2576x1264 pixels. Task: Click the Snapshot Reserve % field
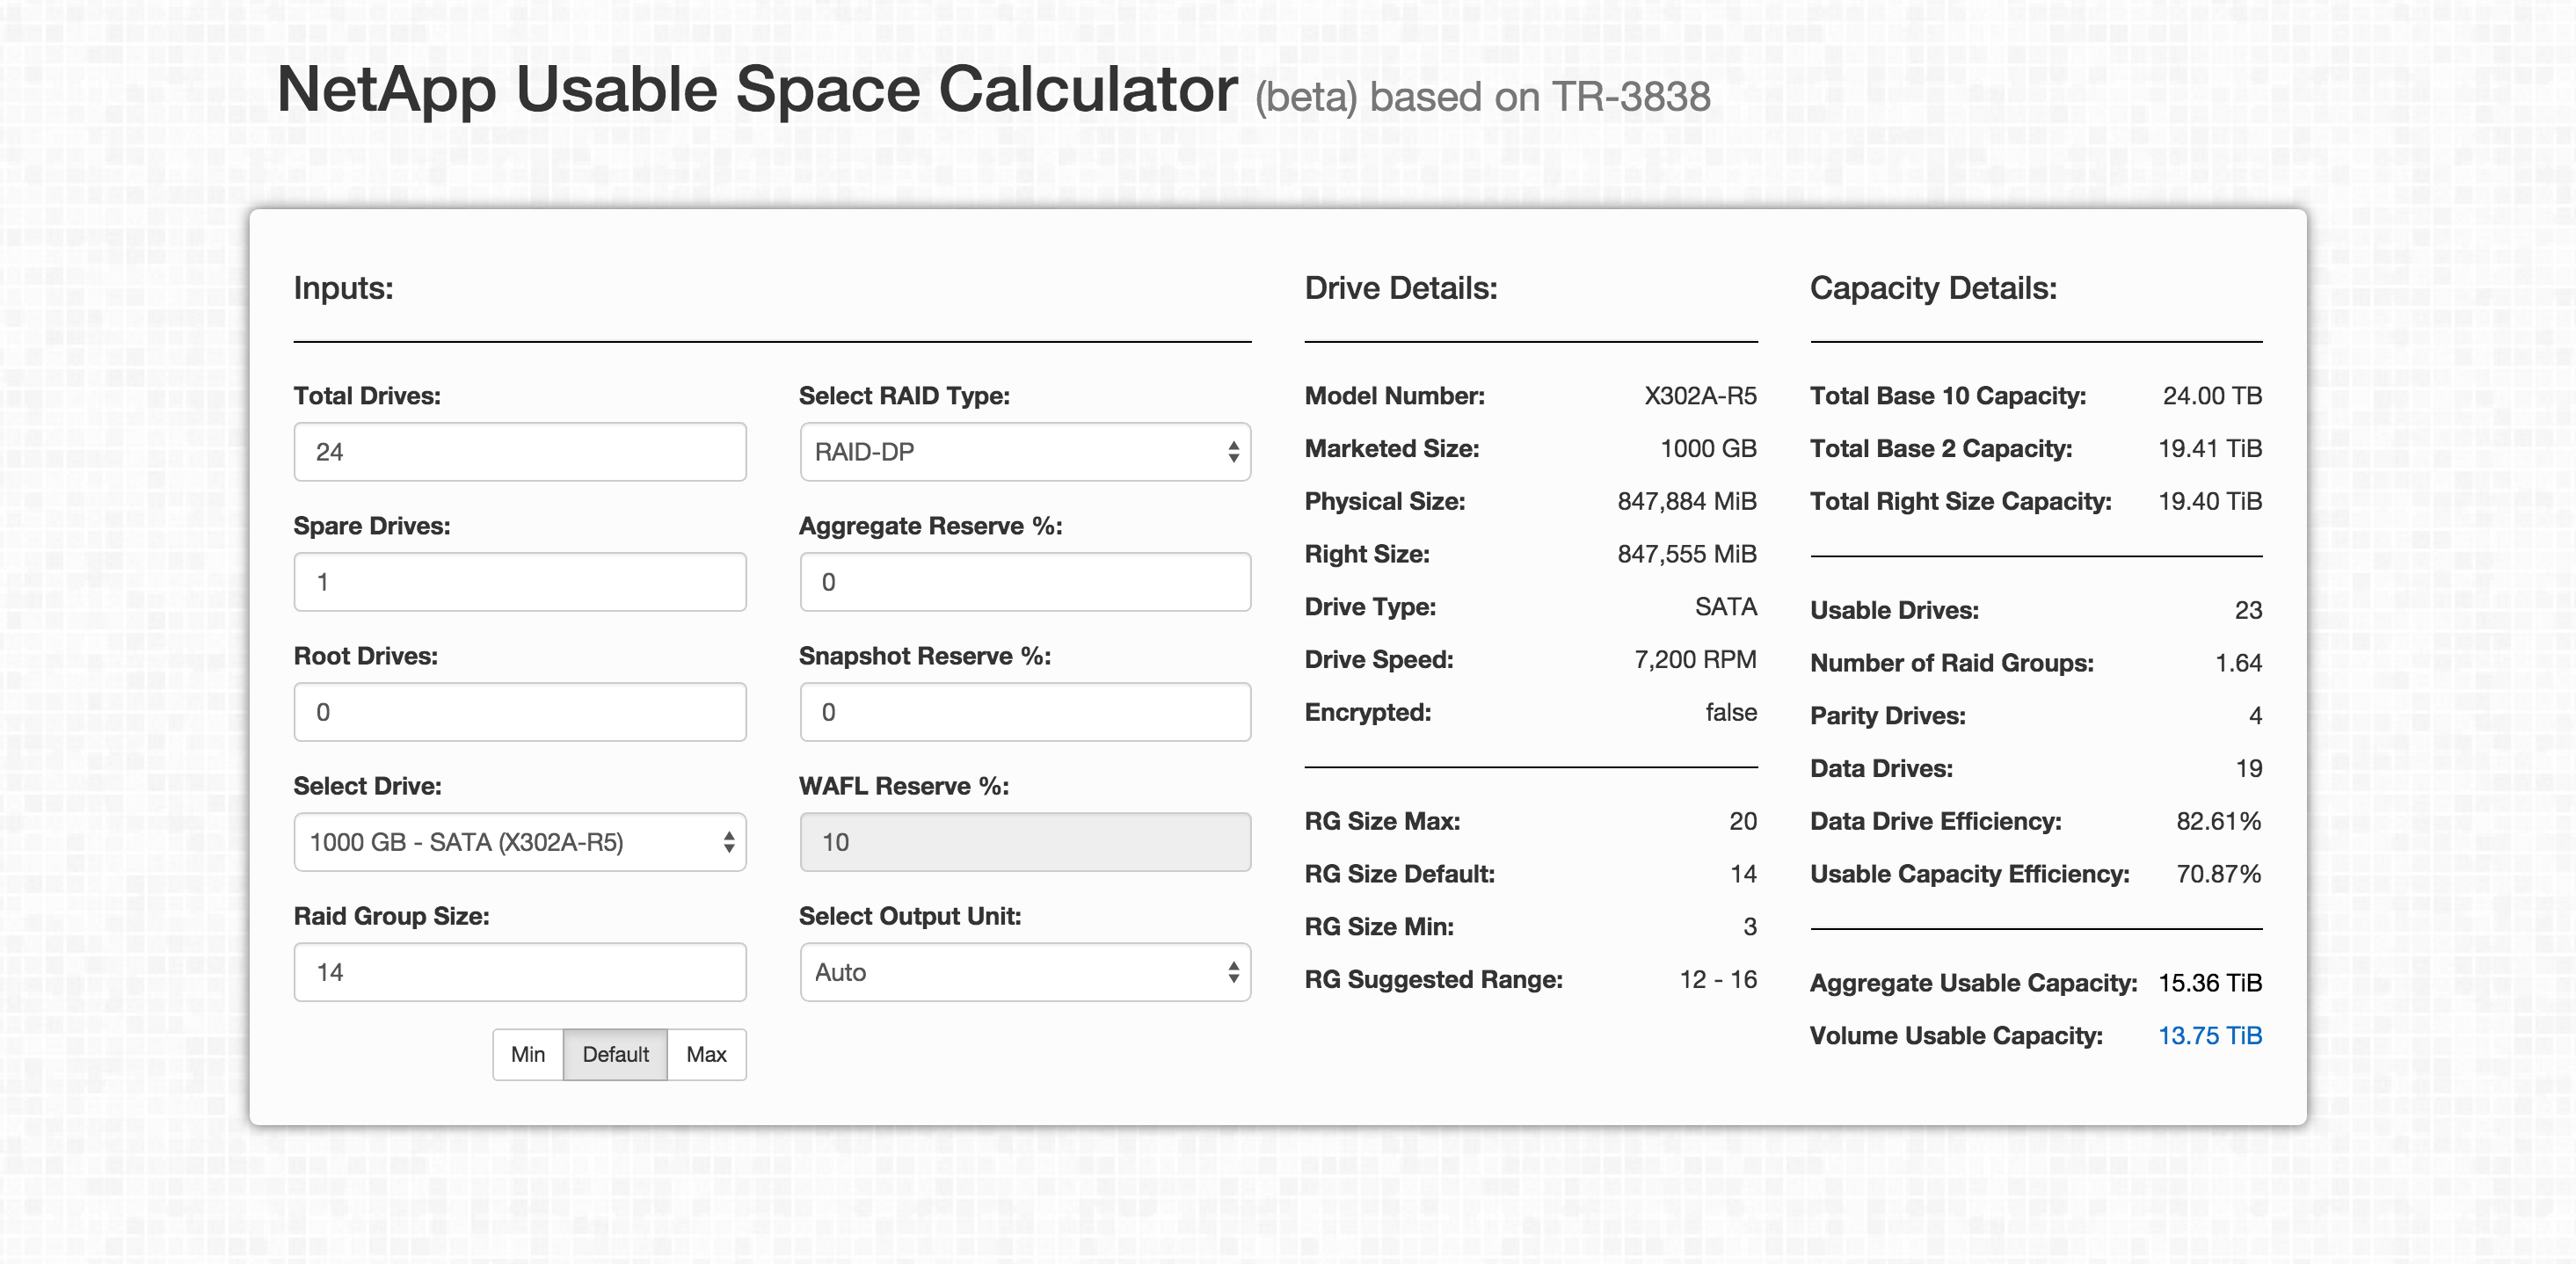(1024, 712)
